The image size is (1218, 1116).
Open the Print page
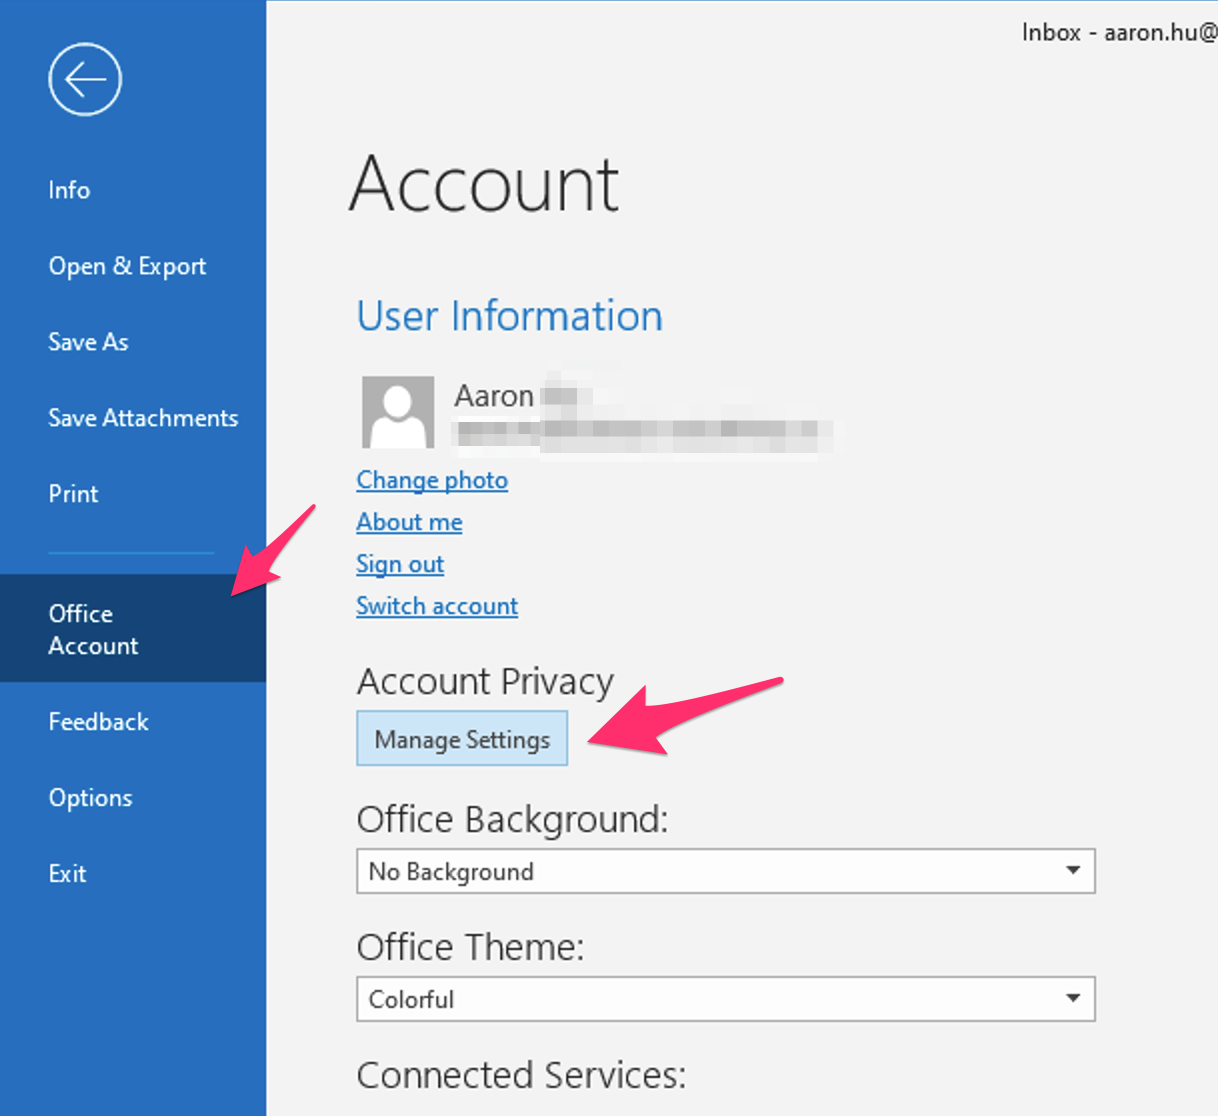click(x=73, y=493)
